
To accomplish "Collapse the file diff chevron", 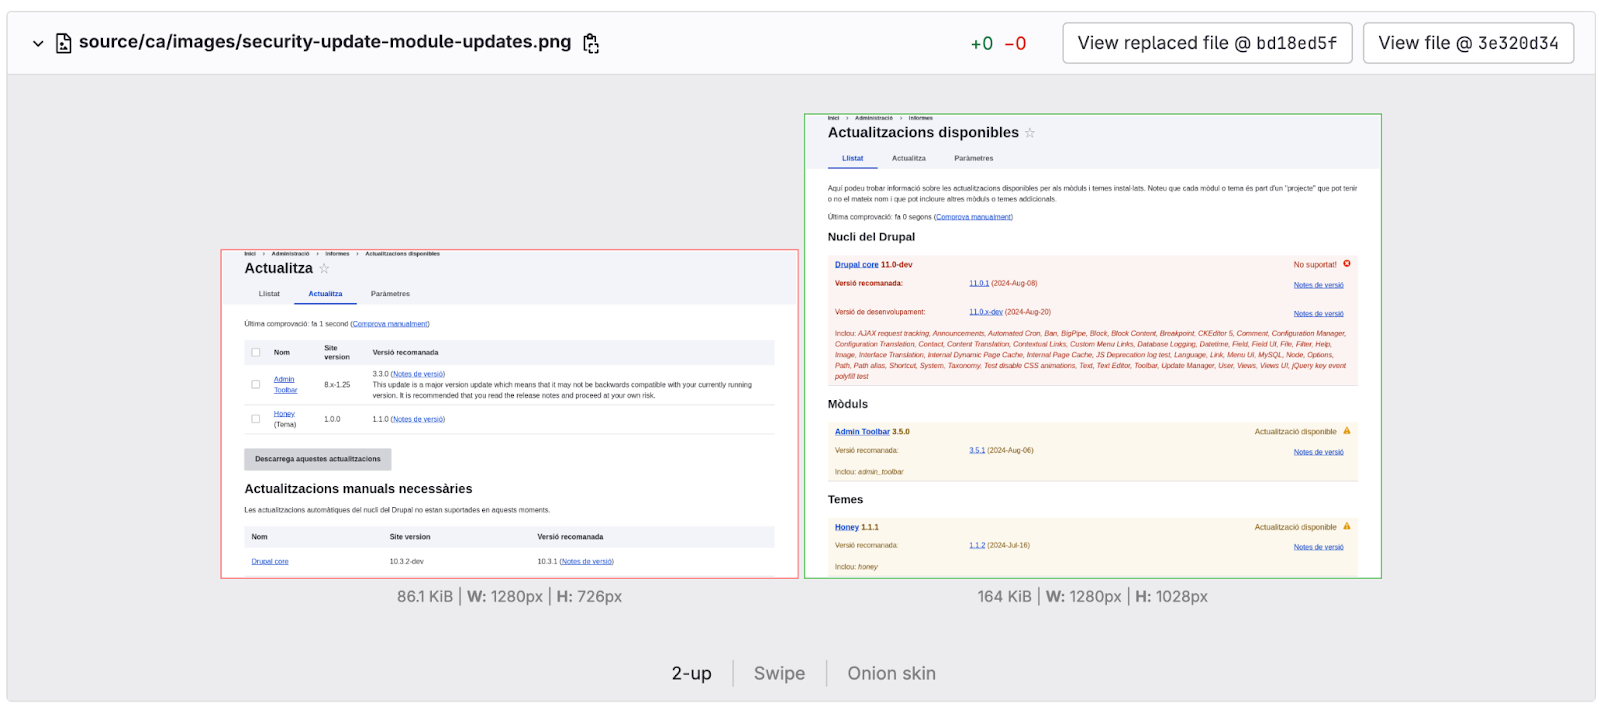I will coord(38,44).
